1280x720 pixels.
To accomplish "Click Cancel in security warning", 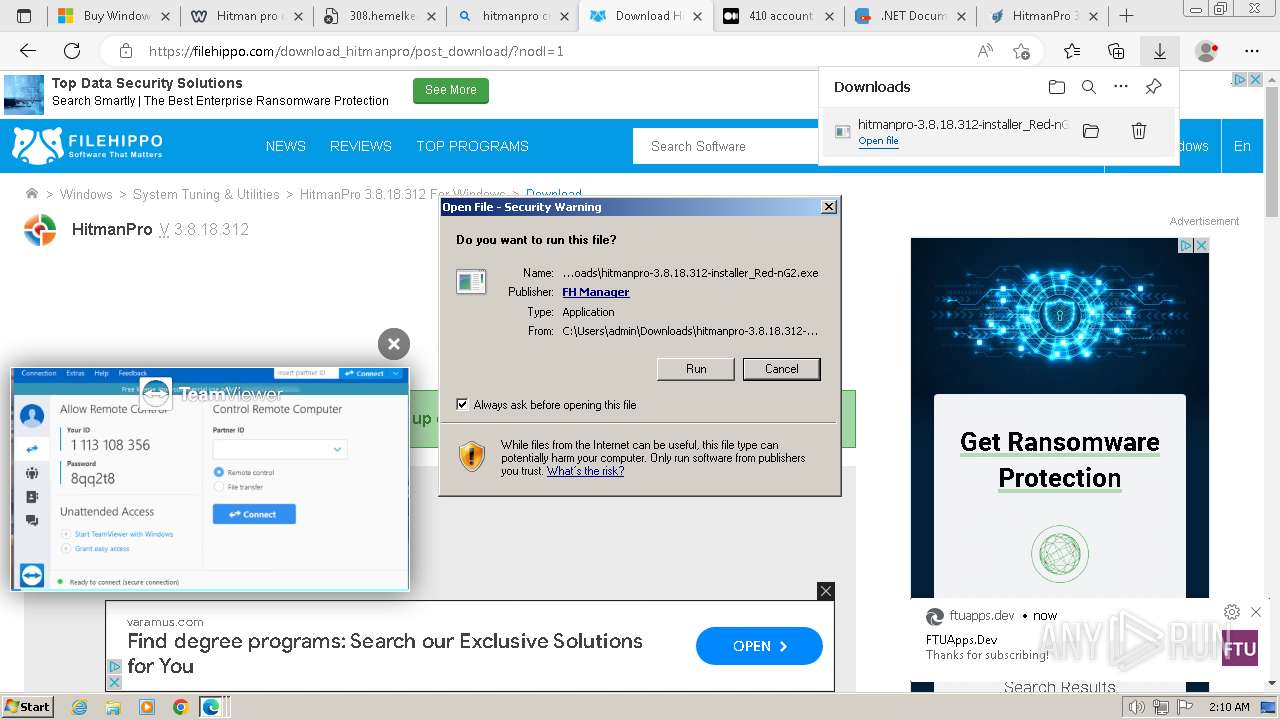I will tap(782, 369).
